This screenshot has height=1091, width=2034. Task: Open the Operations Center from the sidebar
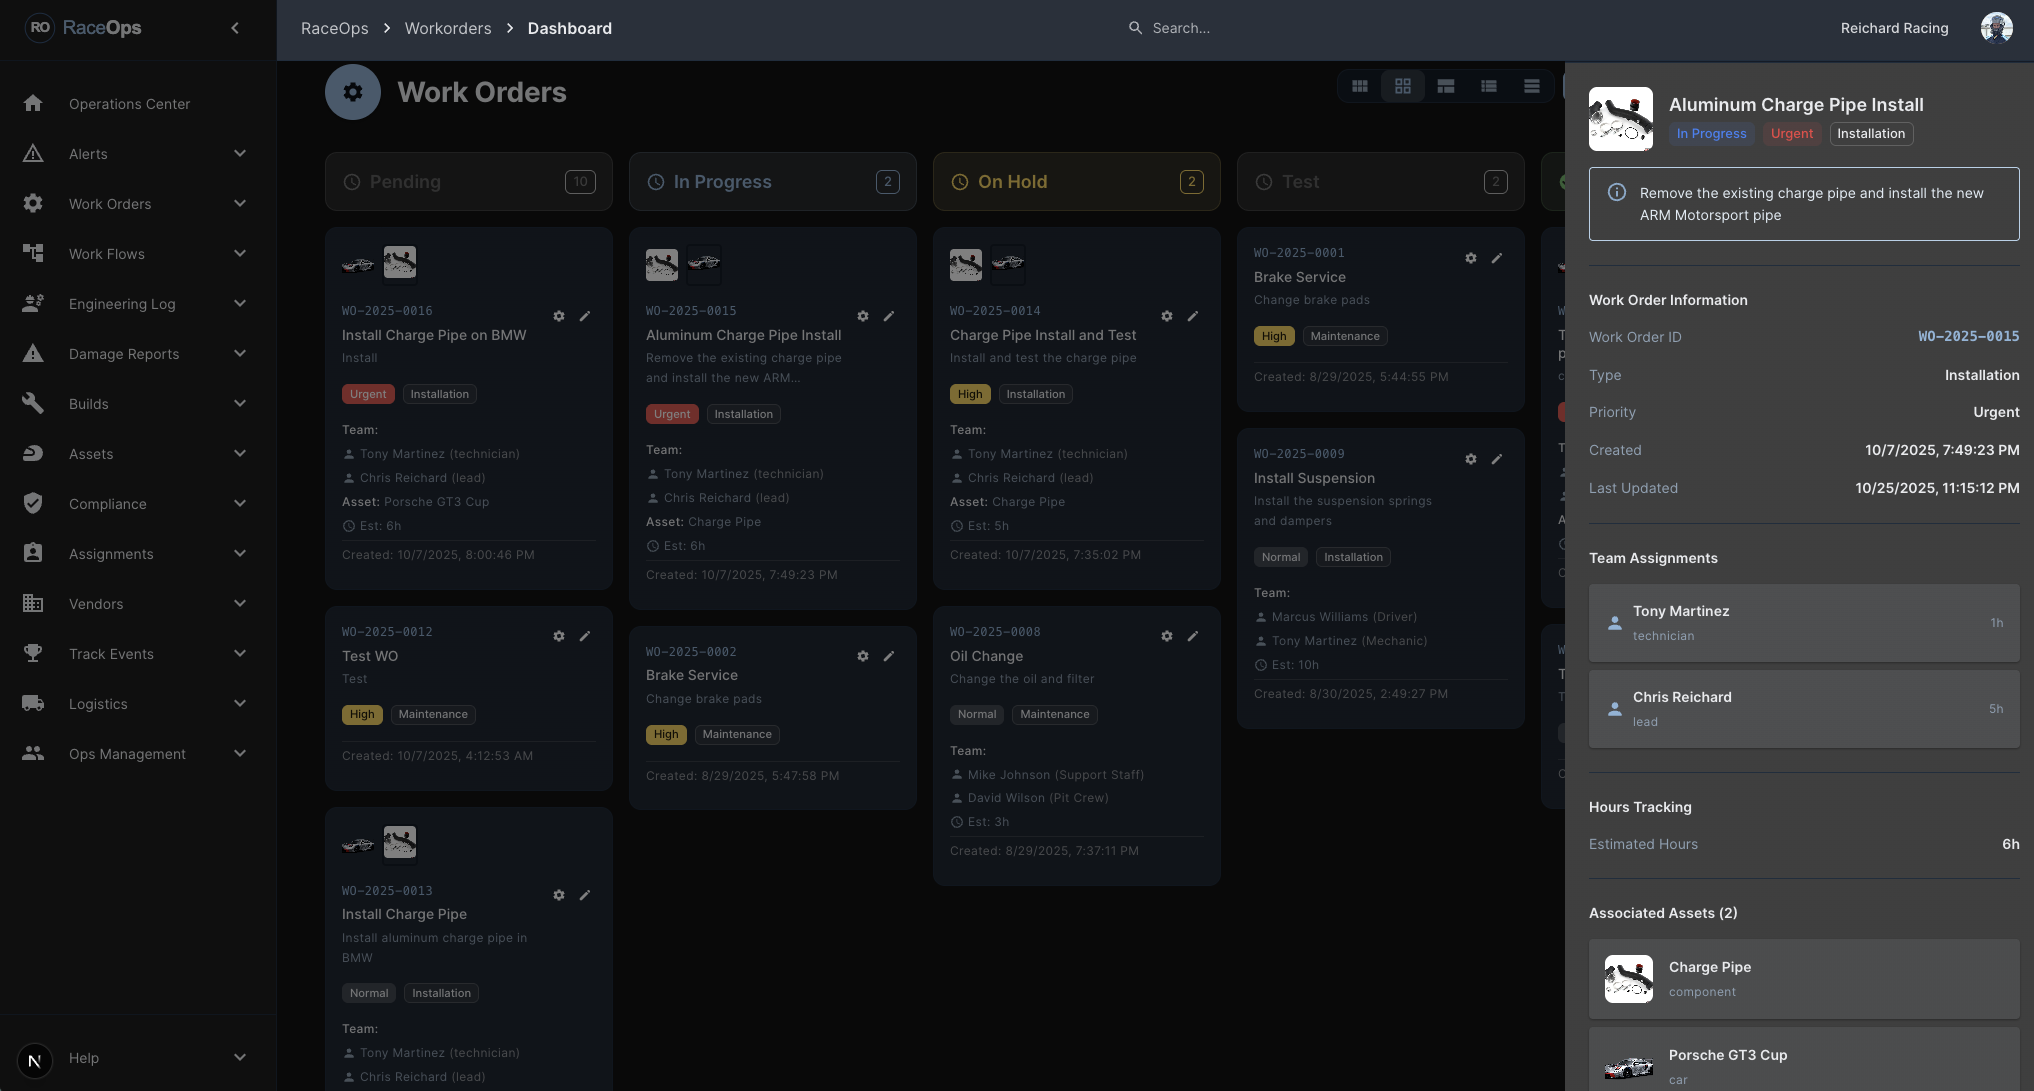[128, 103]
